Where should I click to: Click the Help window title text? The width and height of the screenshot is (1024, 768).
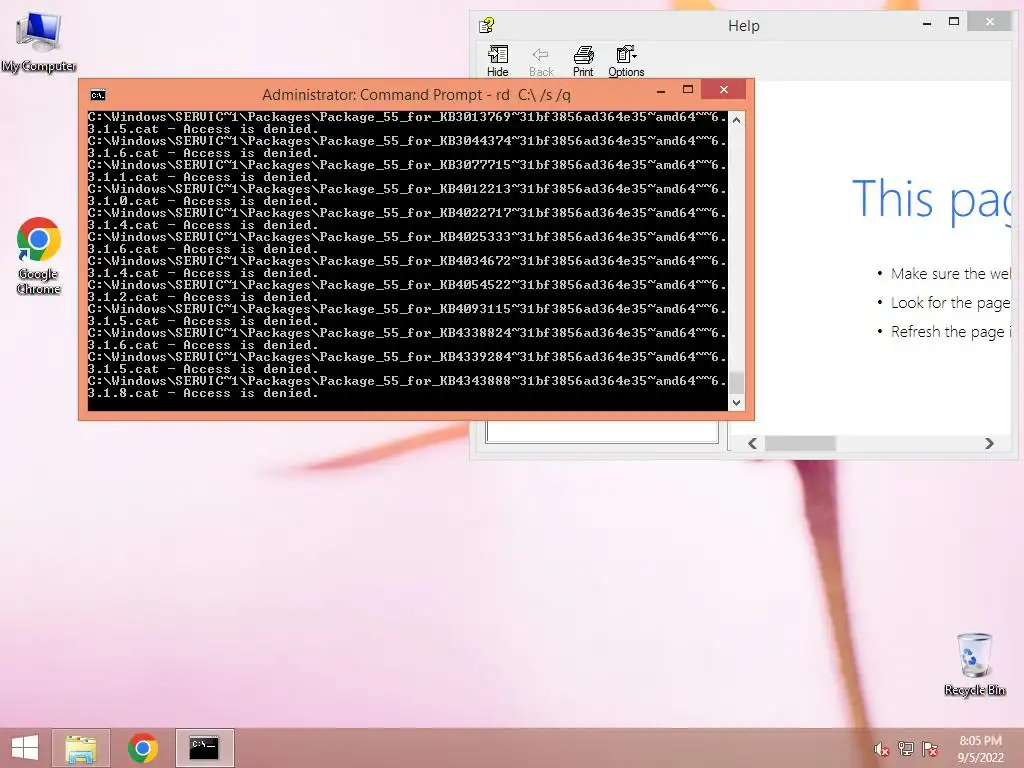coord(744,26)
